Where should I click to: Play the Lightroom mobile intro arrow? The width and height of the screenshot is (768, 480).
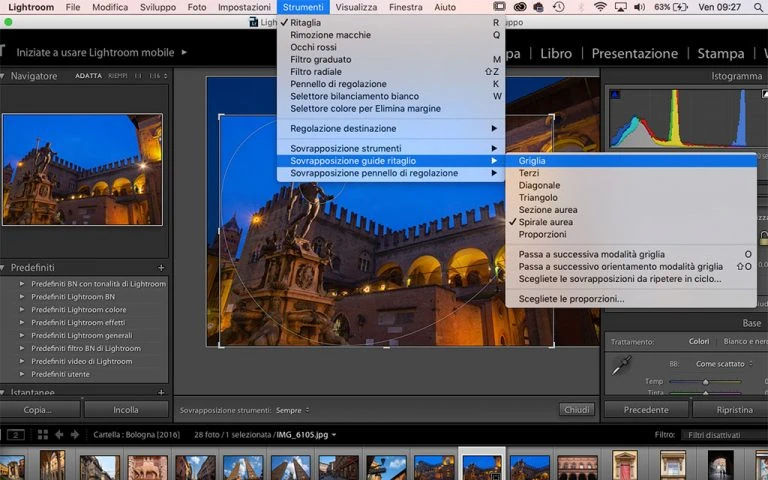184,52
